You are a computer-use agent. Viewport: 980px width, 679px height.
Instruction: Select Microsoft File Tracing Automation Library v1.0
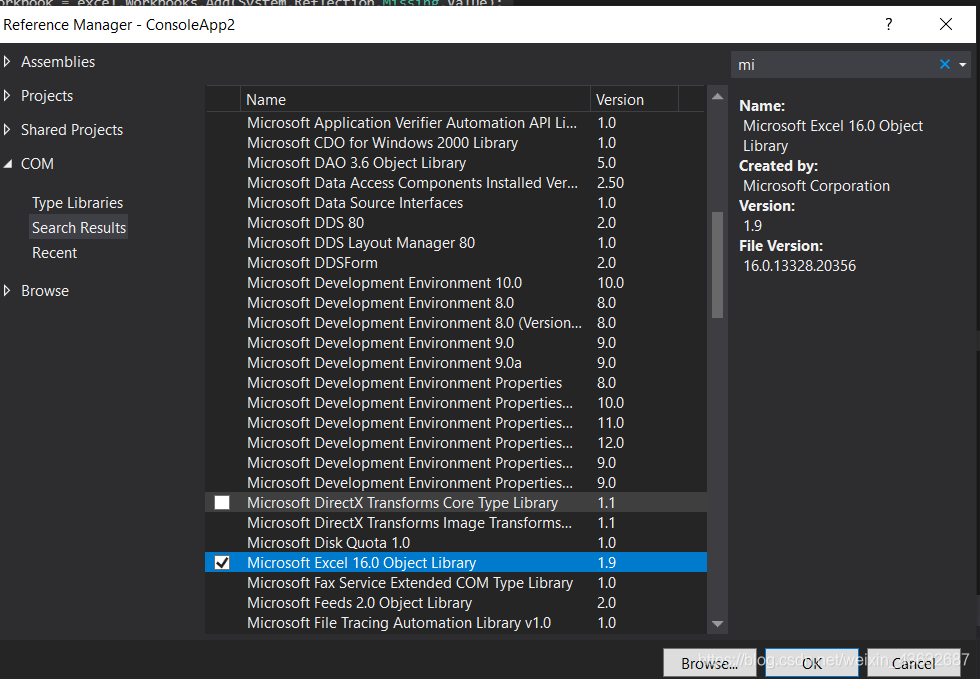pos(456,623)
